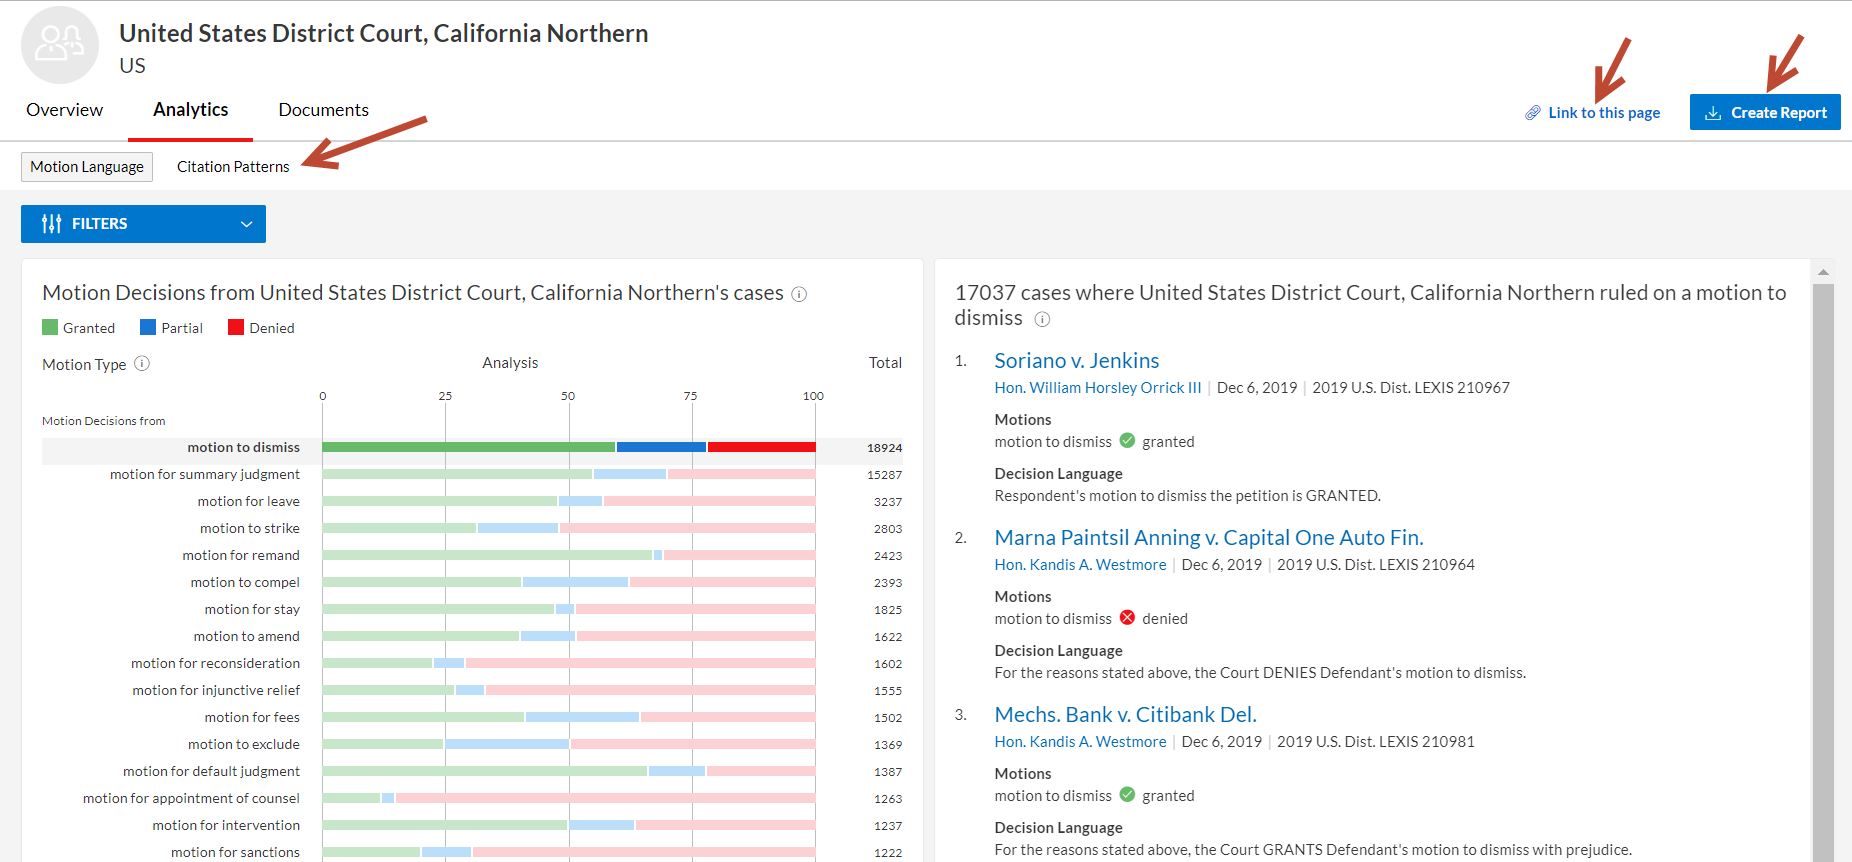Click the motion to dismiss partial blue bar
Screen dimensions: 1852x862
pos(661,447)
